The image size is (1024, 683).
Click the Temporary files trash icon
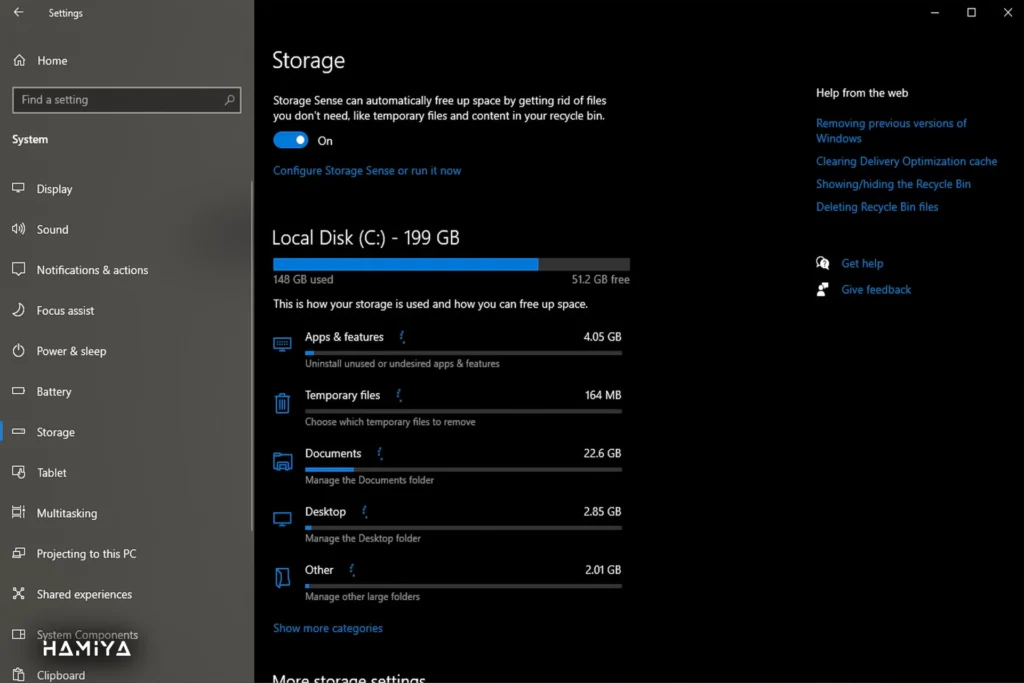coord(282,403)
